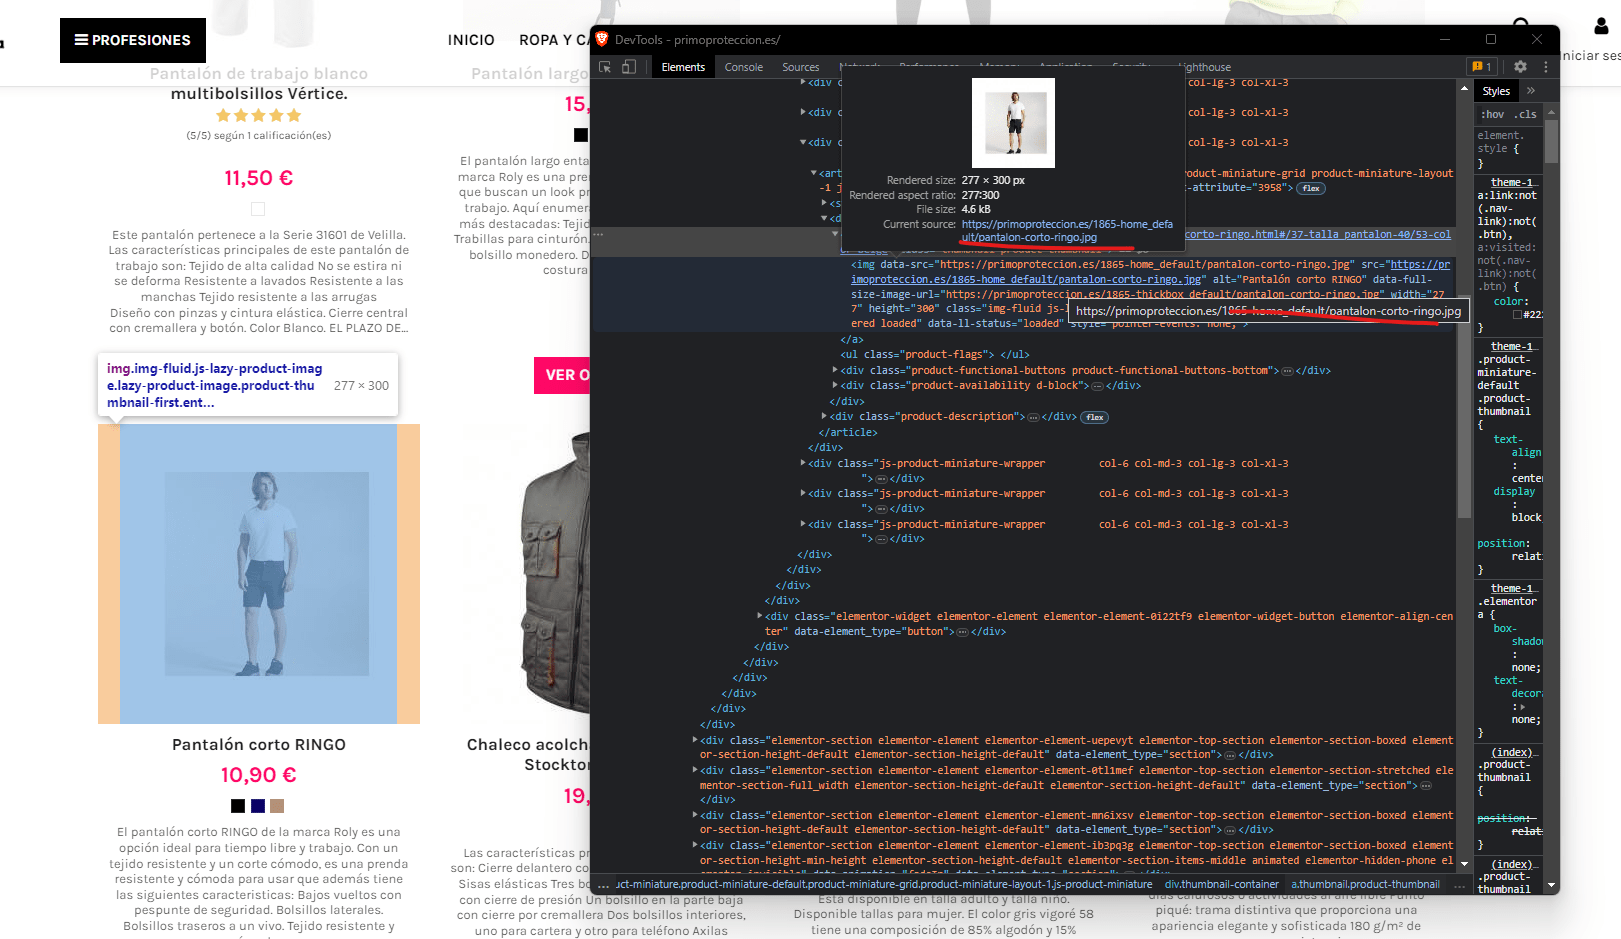Click the flex badge on the article element

(x=1311, y=188)
